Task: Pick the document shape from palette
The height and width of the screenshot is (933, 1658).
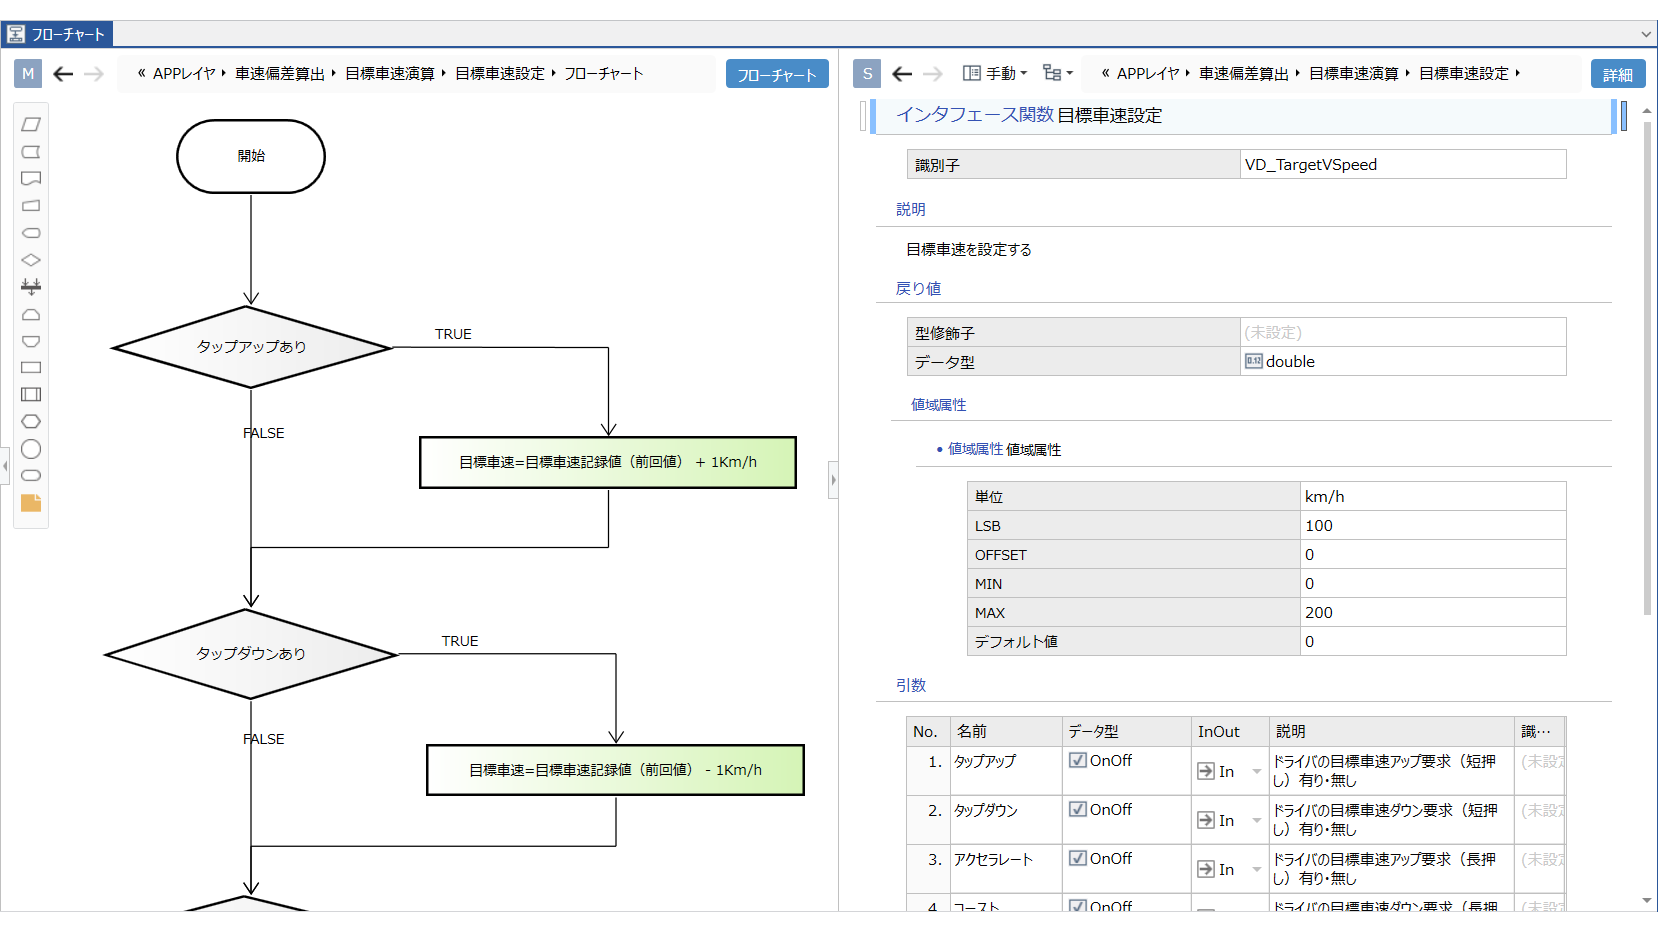Action: 31,179
